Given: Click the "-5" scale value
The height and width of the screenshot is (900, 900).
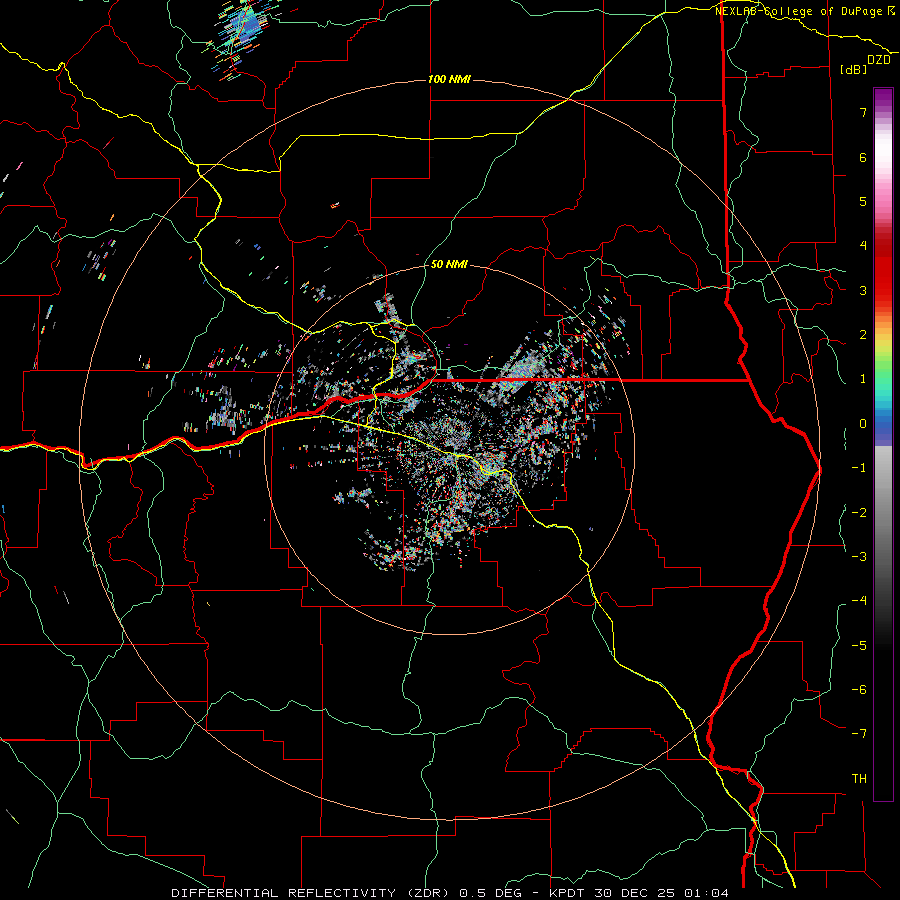Looking at the screenshot, I should tap(859, 646).
